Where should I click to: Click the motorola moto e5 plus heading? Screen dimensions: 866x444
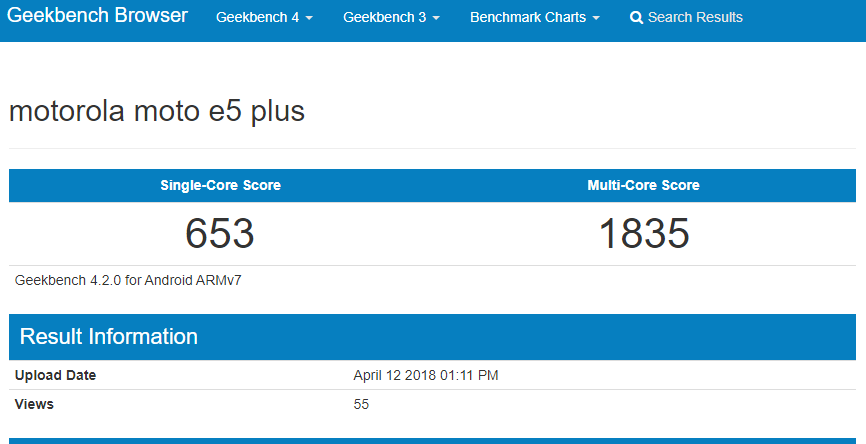[157, 112]
